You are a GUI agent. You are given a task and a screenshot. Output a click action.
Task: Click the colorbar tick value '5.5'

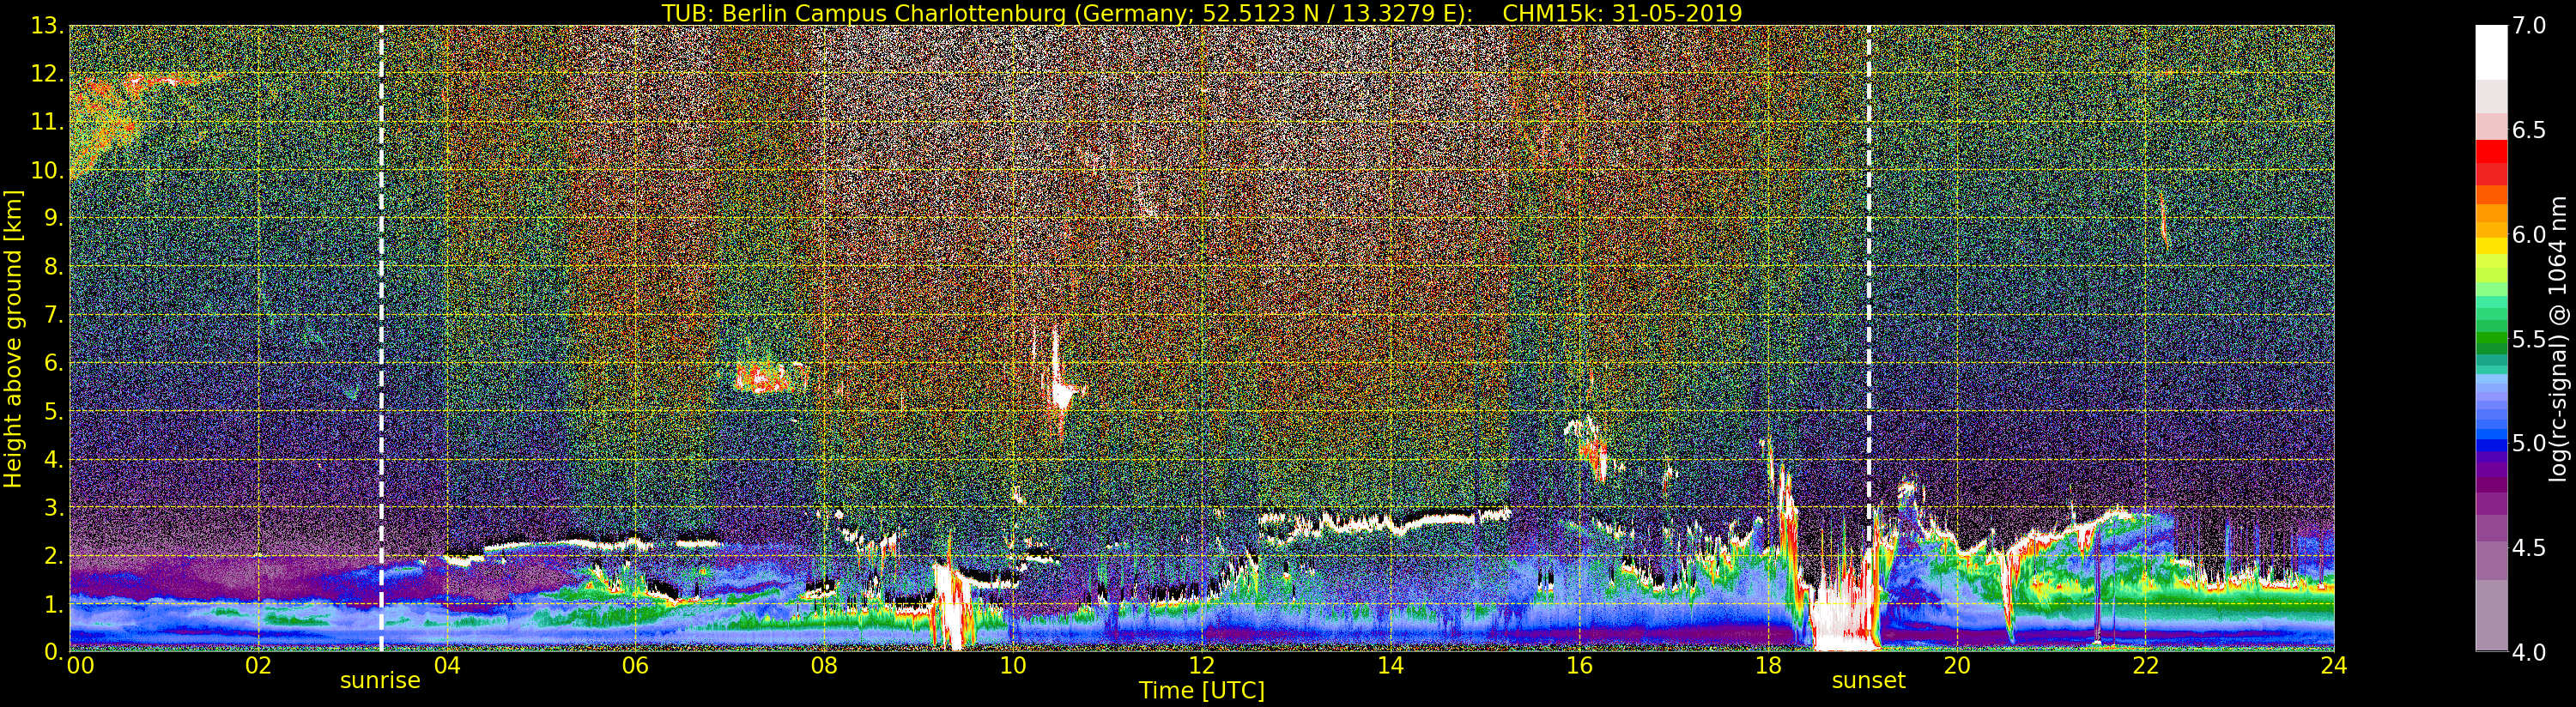[x=2529, y=339]
